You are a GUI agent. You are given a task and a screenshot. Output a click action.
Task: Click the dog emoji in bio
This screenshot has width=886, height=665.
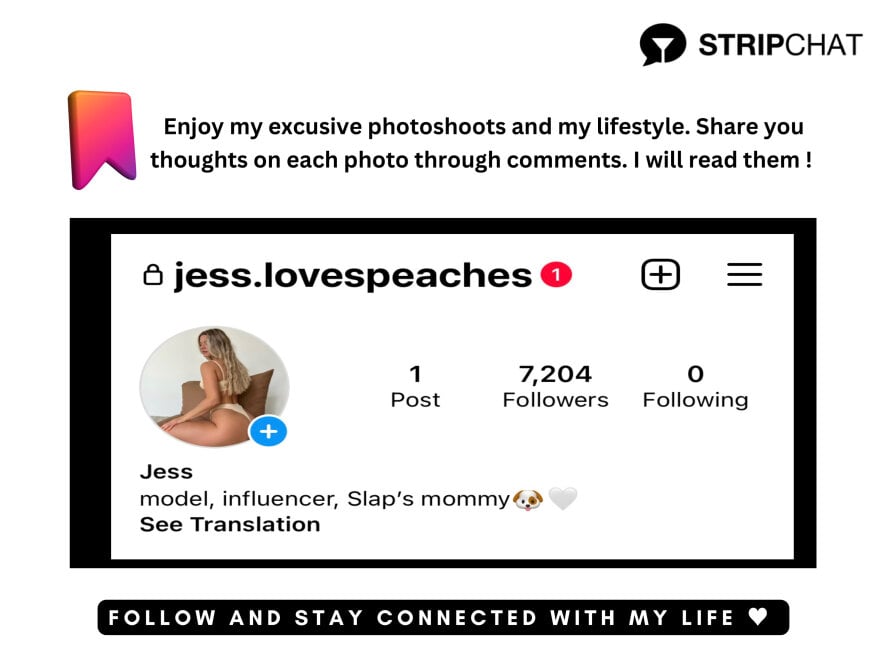tap(528, 499)
